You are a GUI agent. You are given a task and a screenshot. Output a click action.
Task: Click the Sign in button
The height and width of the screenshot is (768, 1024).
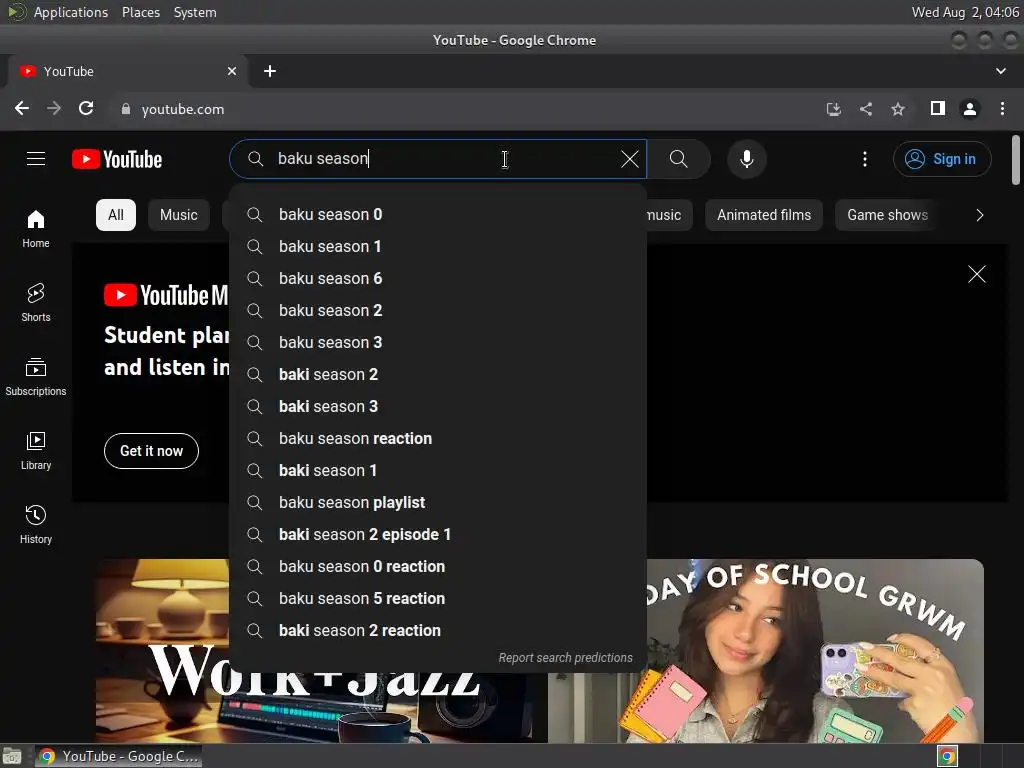pyautogui.click(x=942, y=159)
